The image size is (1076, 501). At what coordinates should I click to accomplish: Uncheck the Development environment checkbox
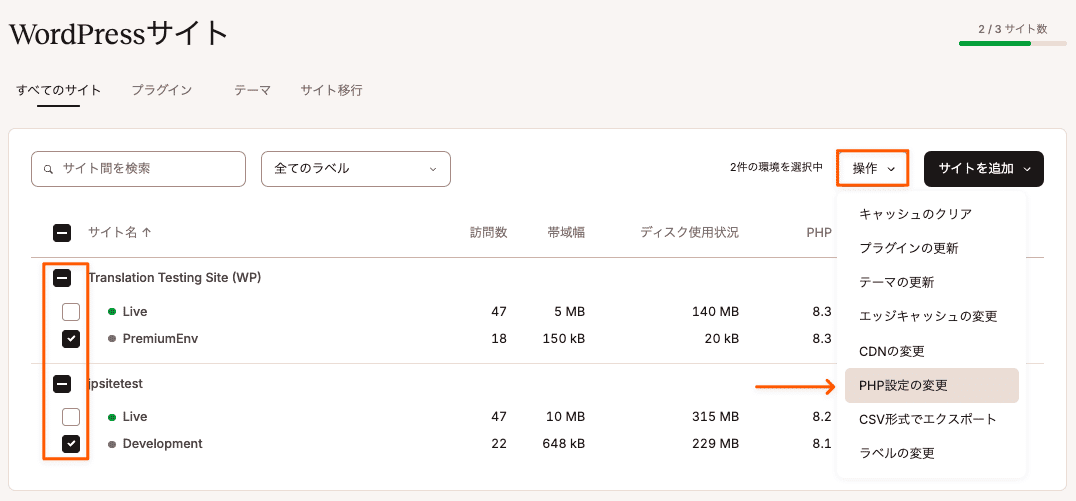coord(71,444)
